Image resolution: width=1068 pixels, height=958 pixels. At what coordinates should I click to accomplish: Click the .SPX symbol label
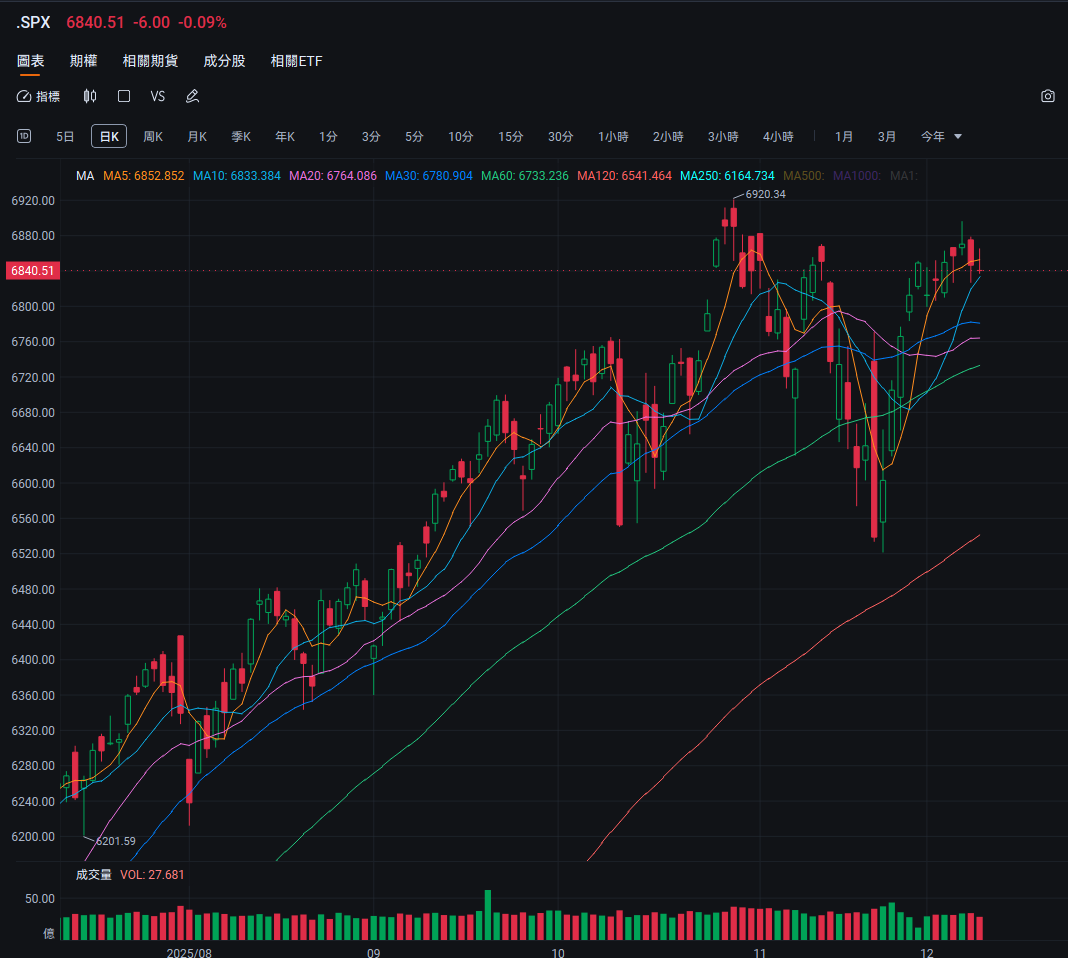pos(31,21)
